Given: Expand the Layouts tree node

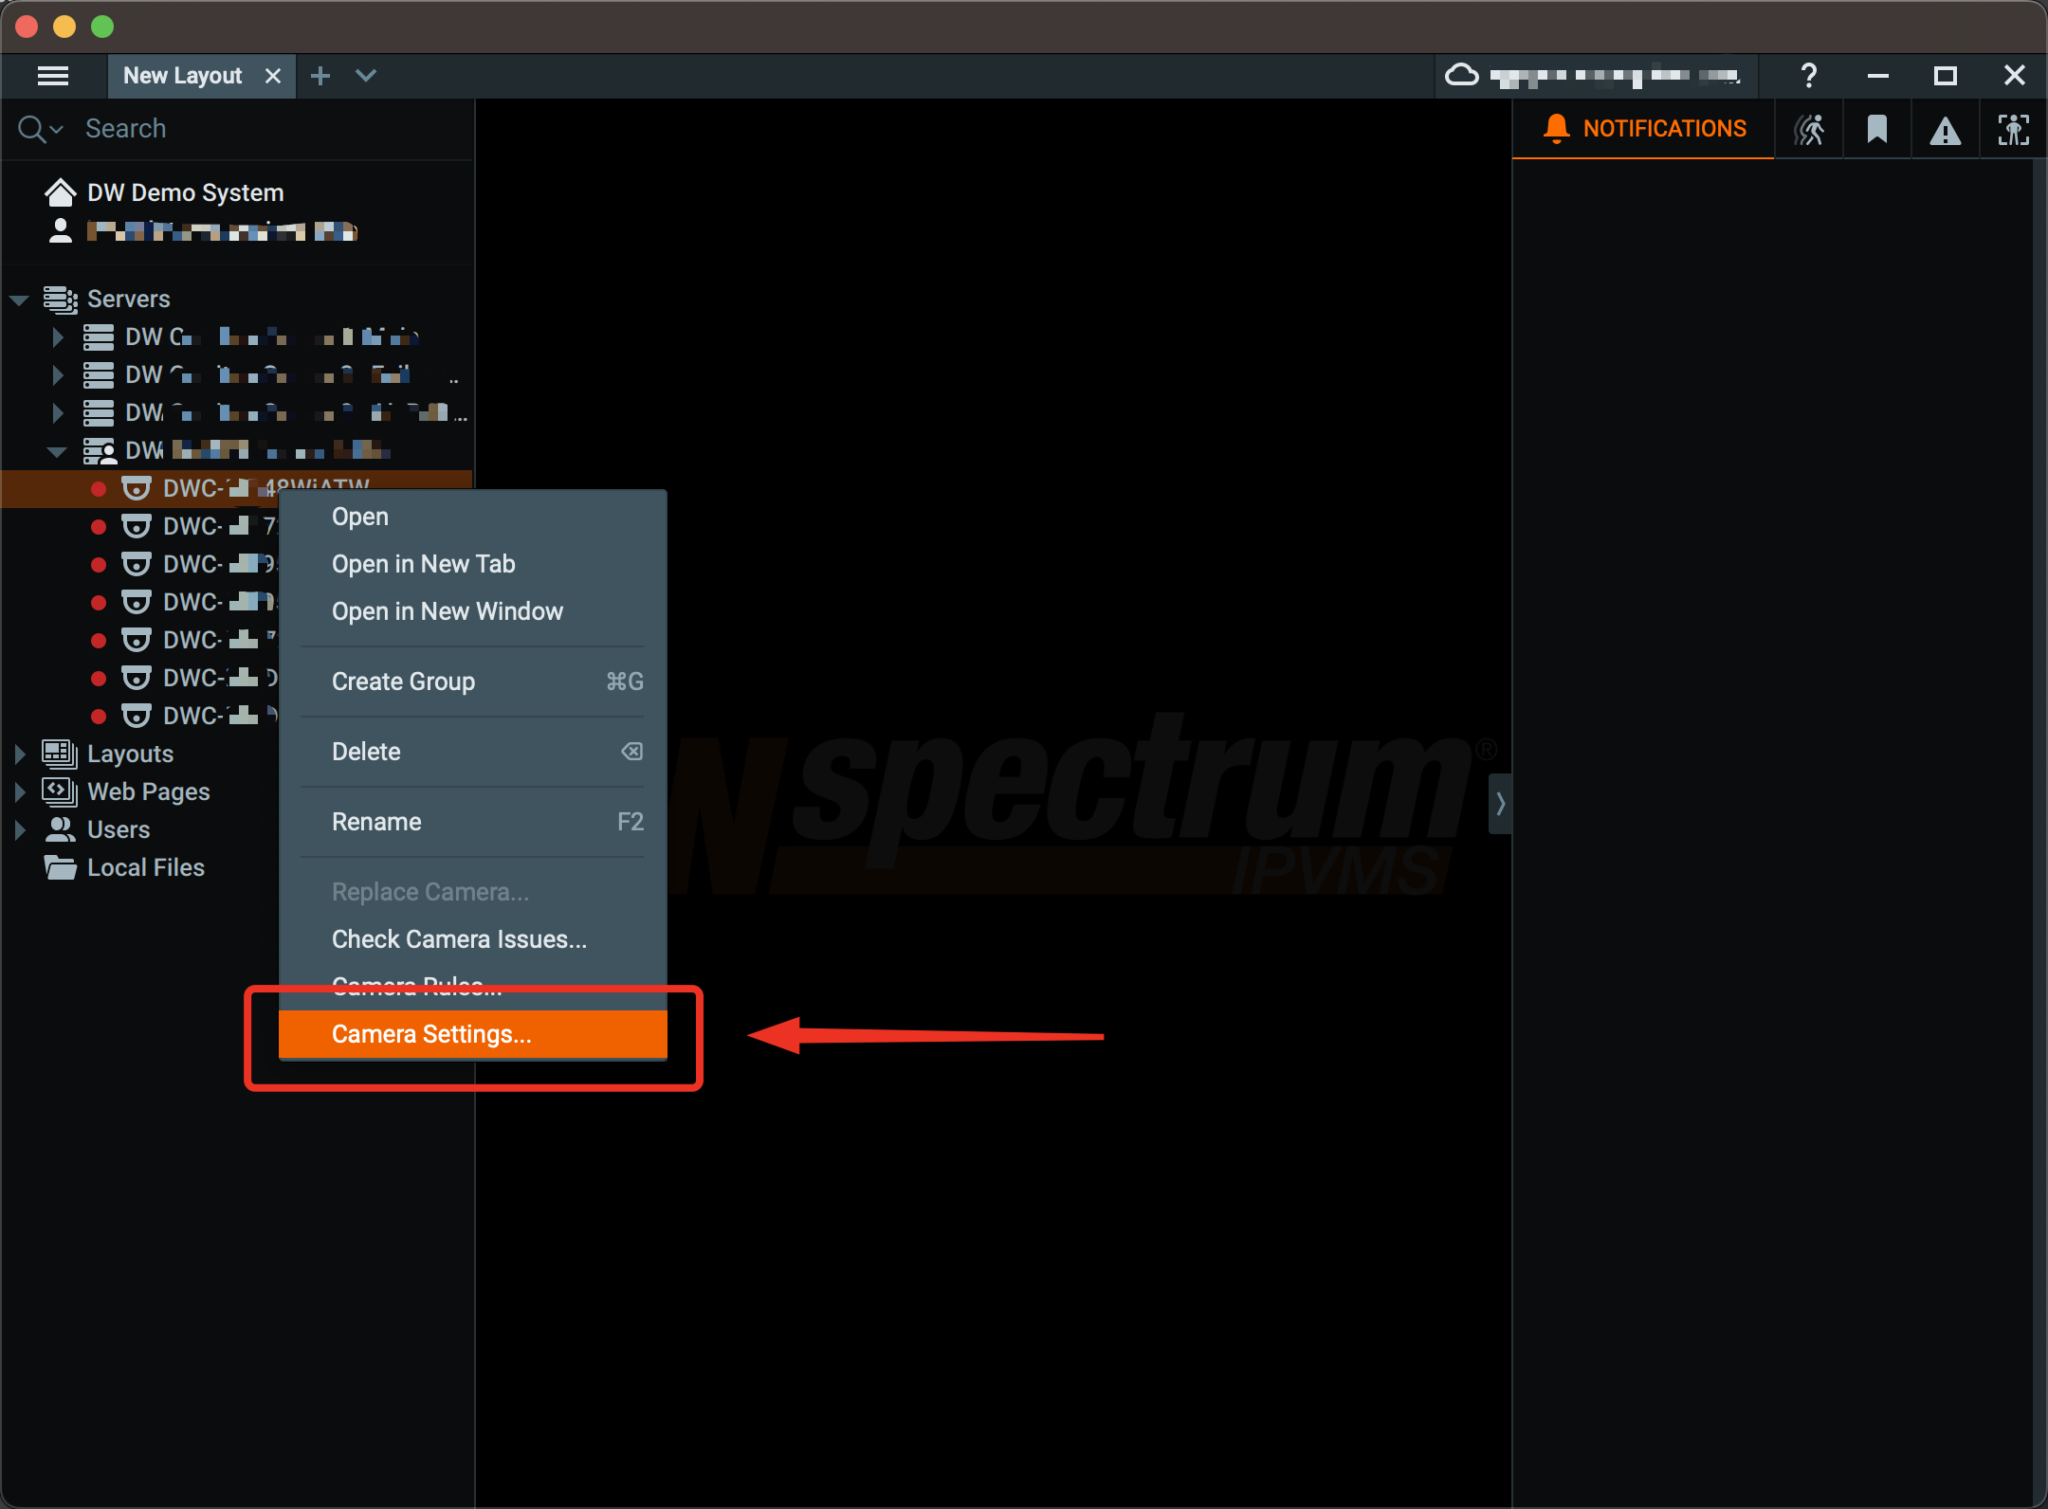Looking at the screenshot, I should tap(19, 754).
